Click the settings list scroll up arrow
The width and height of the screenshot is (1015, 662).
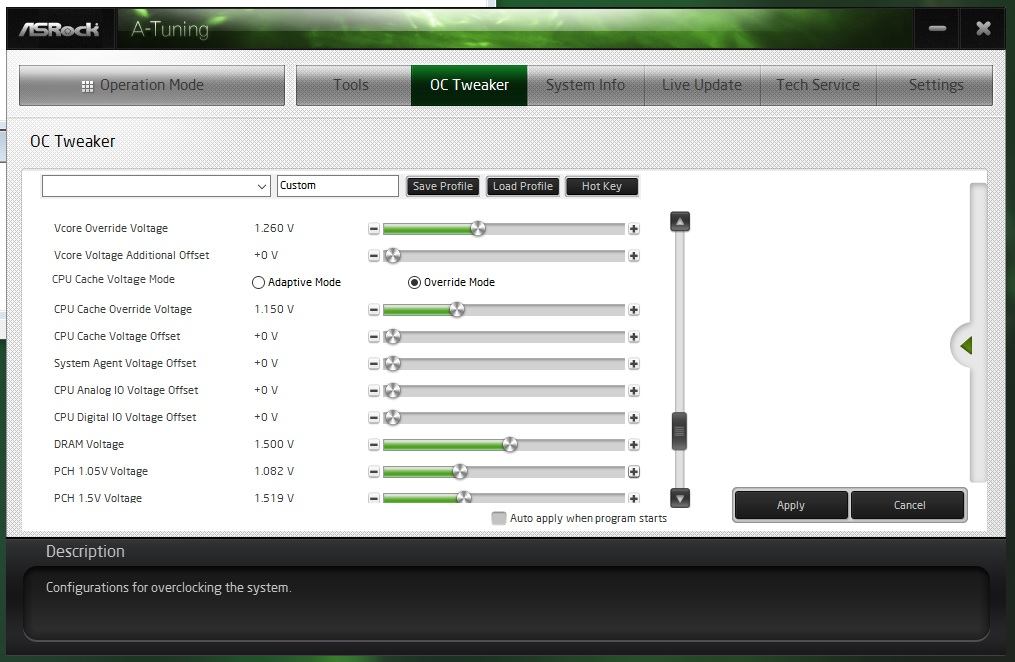[x=680, y=222]
